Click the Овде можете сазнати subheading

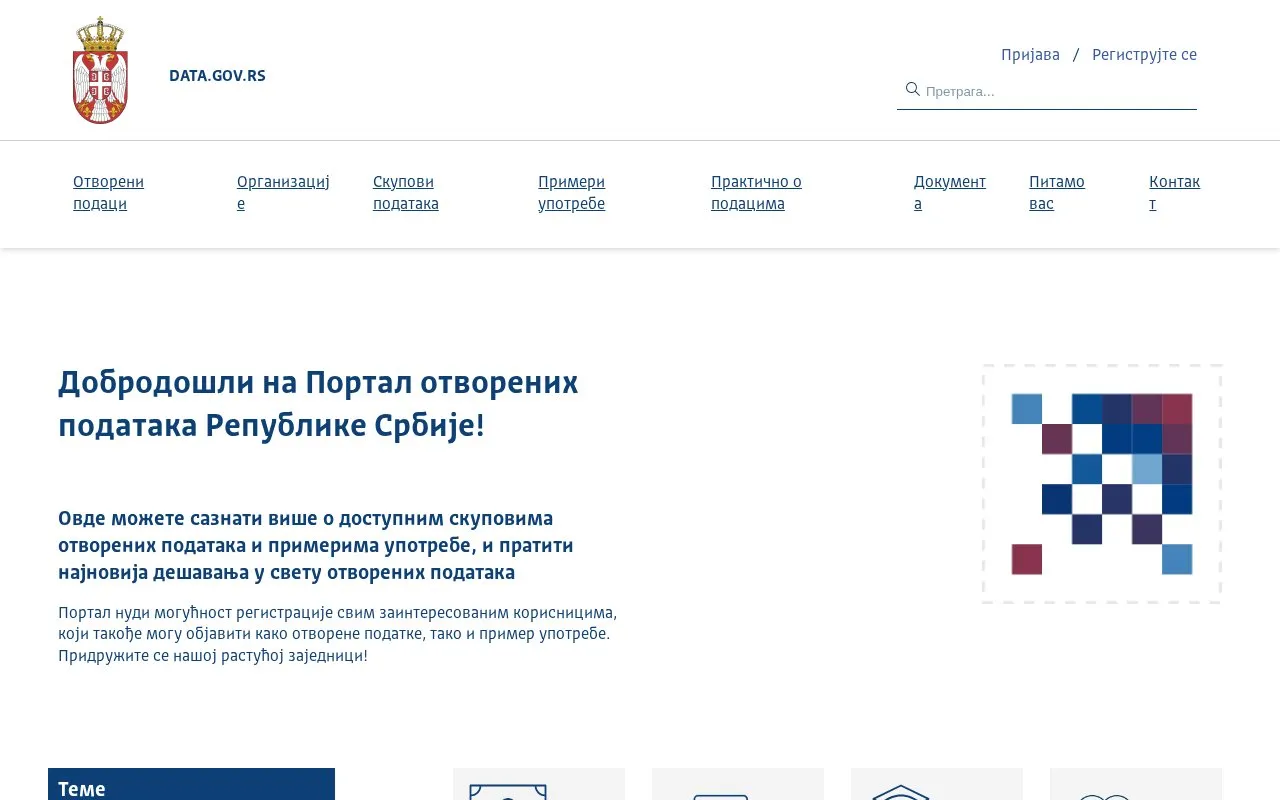point(316,545)
